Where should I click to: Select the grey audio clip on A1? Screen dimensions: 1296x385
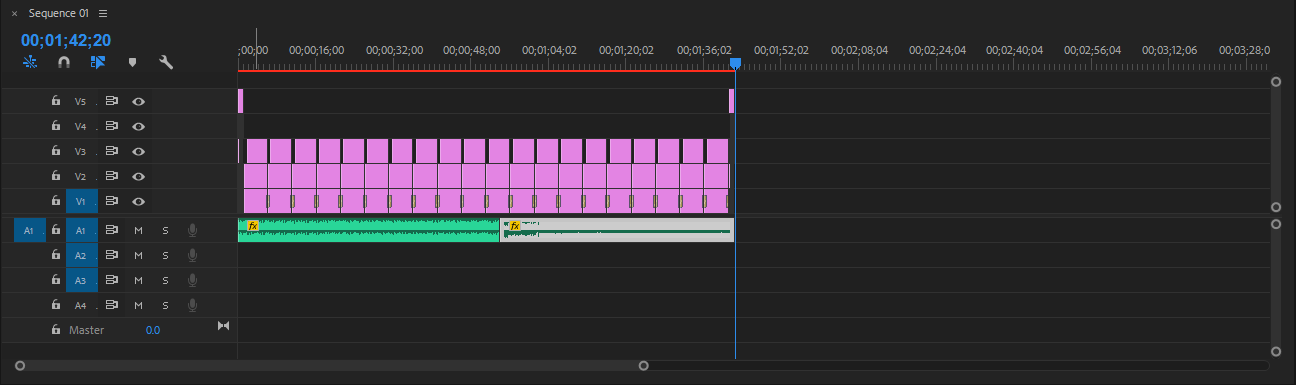(x=617, y=230)
